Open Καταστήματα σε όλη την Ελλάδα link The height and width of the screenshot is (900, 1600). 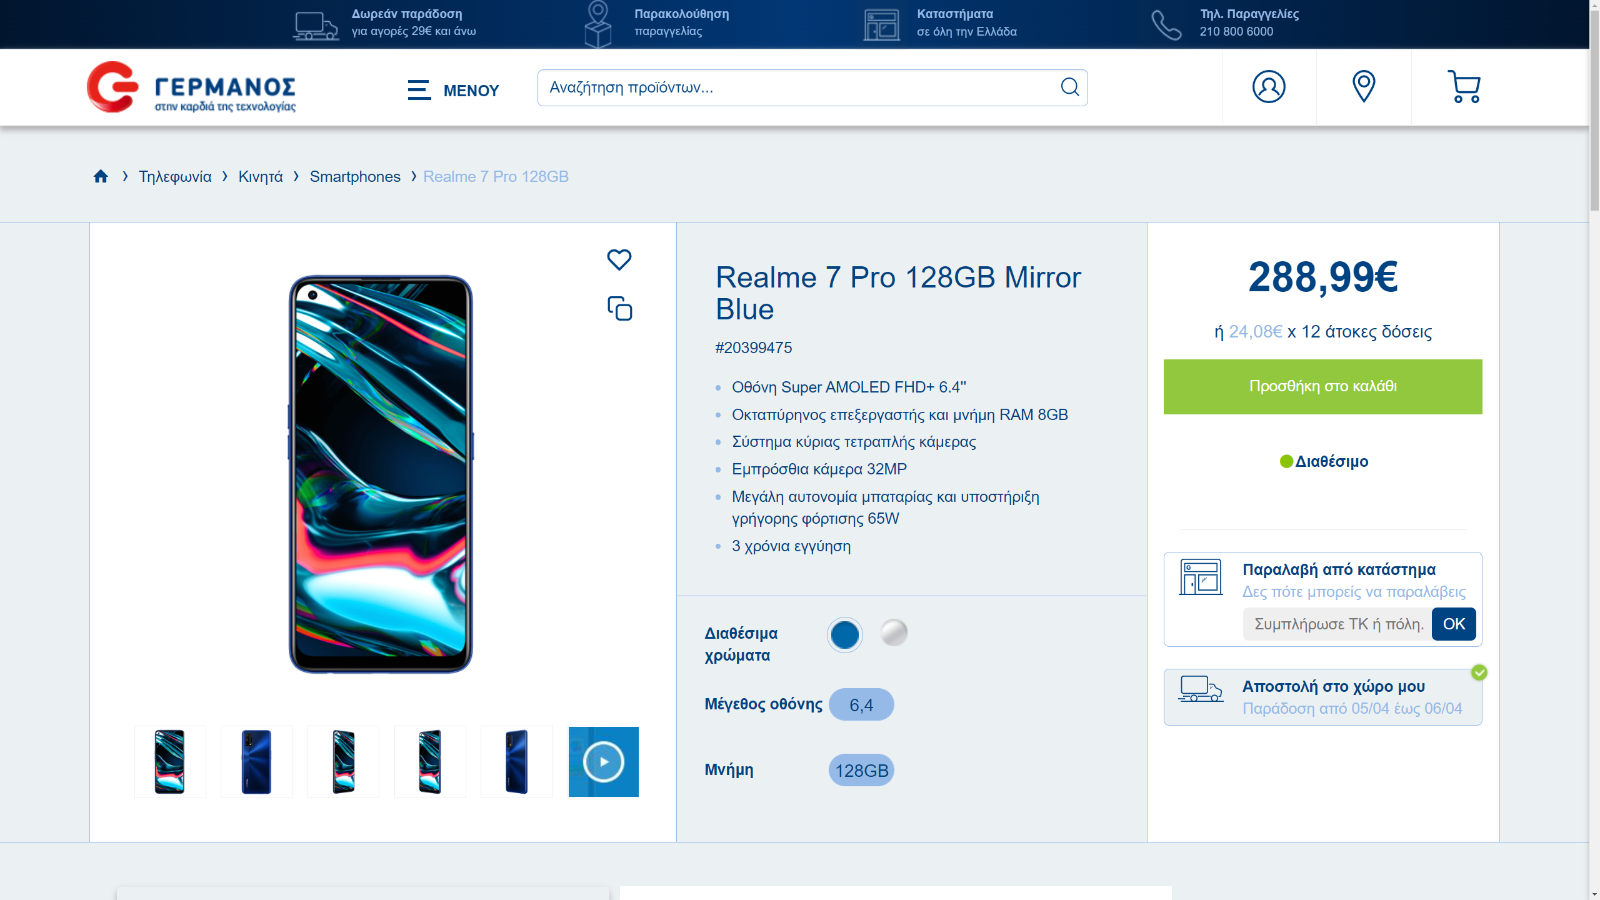967,23
